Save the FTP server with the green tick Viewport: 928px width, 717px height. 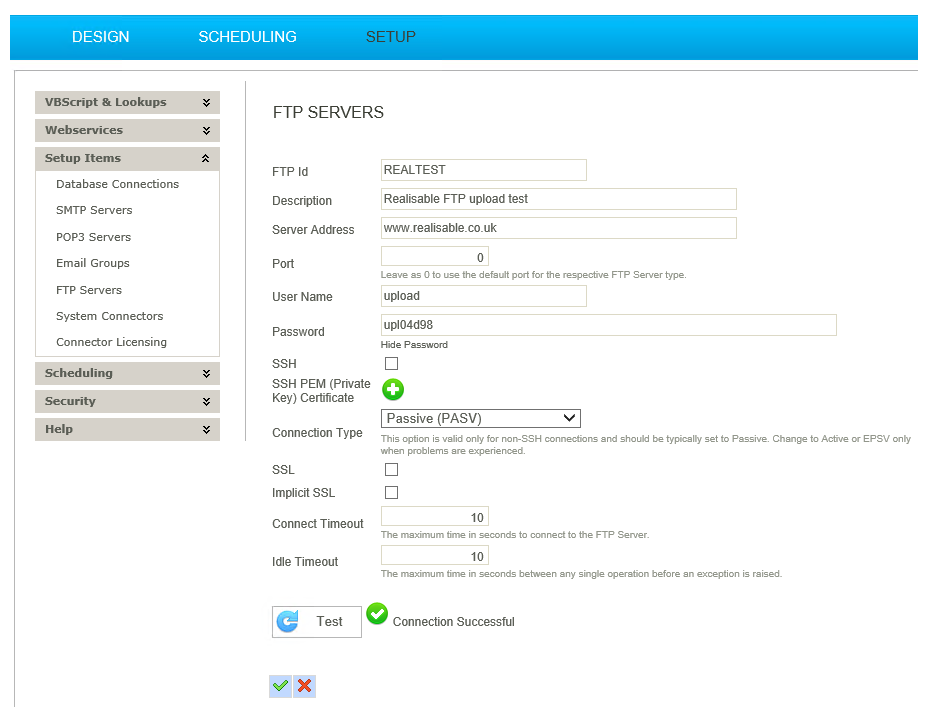pyautogui.click(x=280, y=686)
